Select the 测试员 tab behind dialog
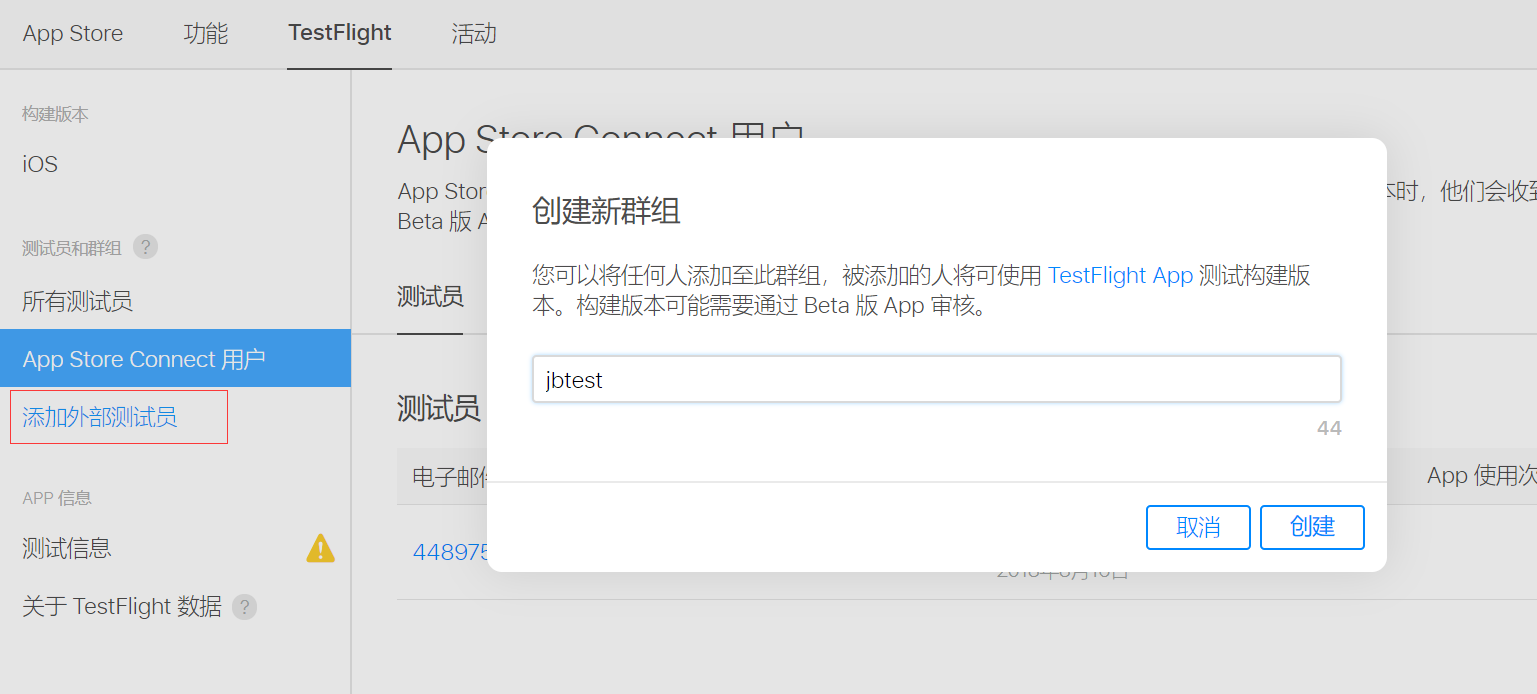The height and width of the screenshot is (694, 1537). pos(430,297)
